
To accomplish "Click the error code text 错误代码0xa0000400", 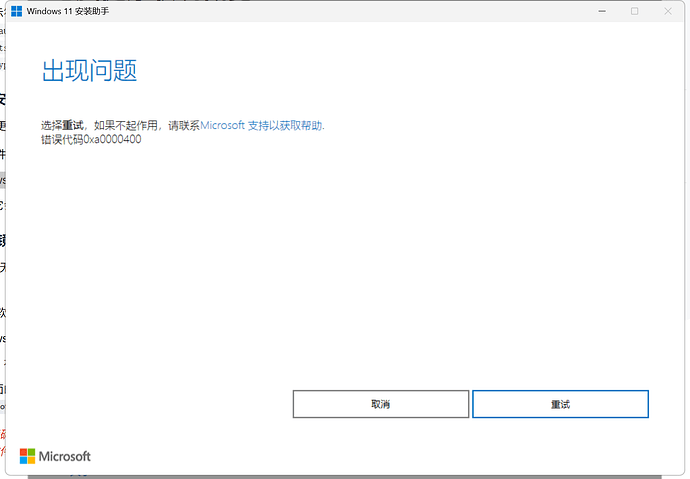I will (x=91, y=139).
